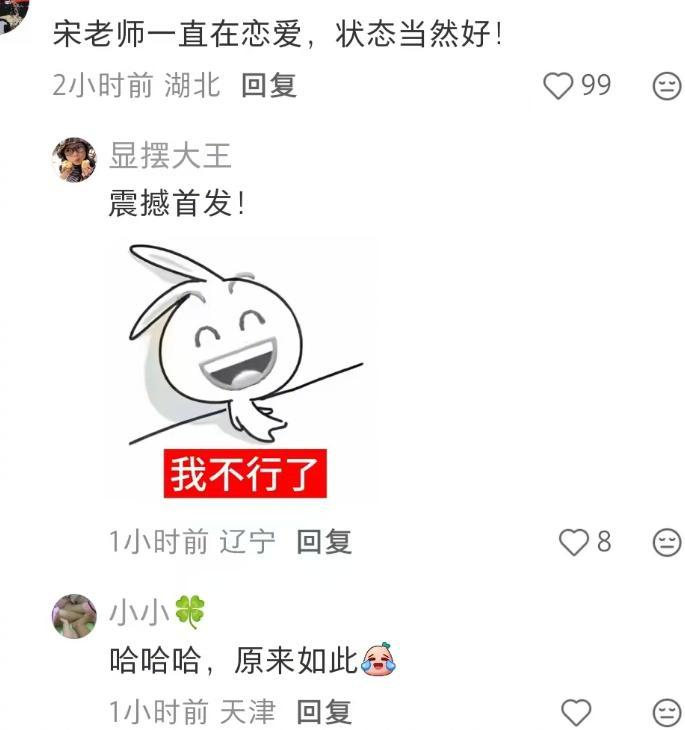Tap dislike face on 湖北 comment
Image resolution: width=685 pixels, height=730 pixels.
click(667, 86)
